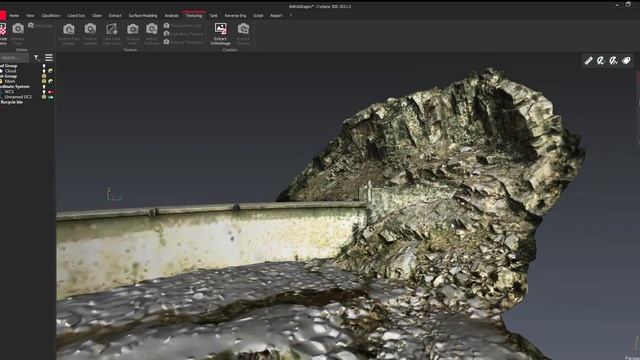Open the Surface Modeling tab
The width and height of the screenshot is (640, 360).
pyautogui.click(x=143, y=16)
